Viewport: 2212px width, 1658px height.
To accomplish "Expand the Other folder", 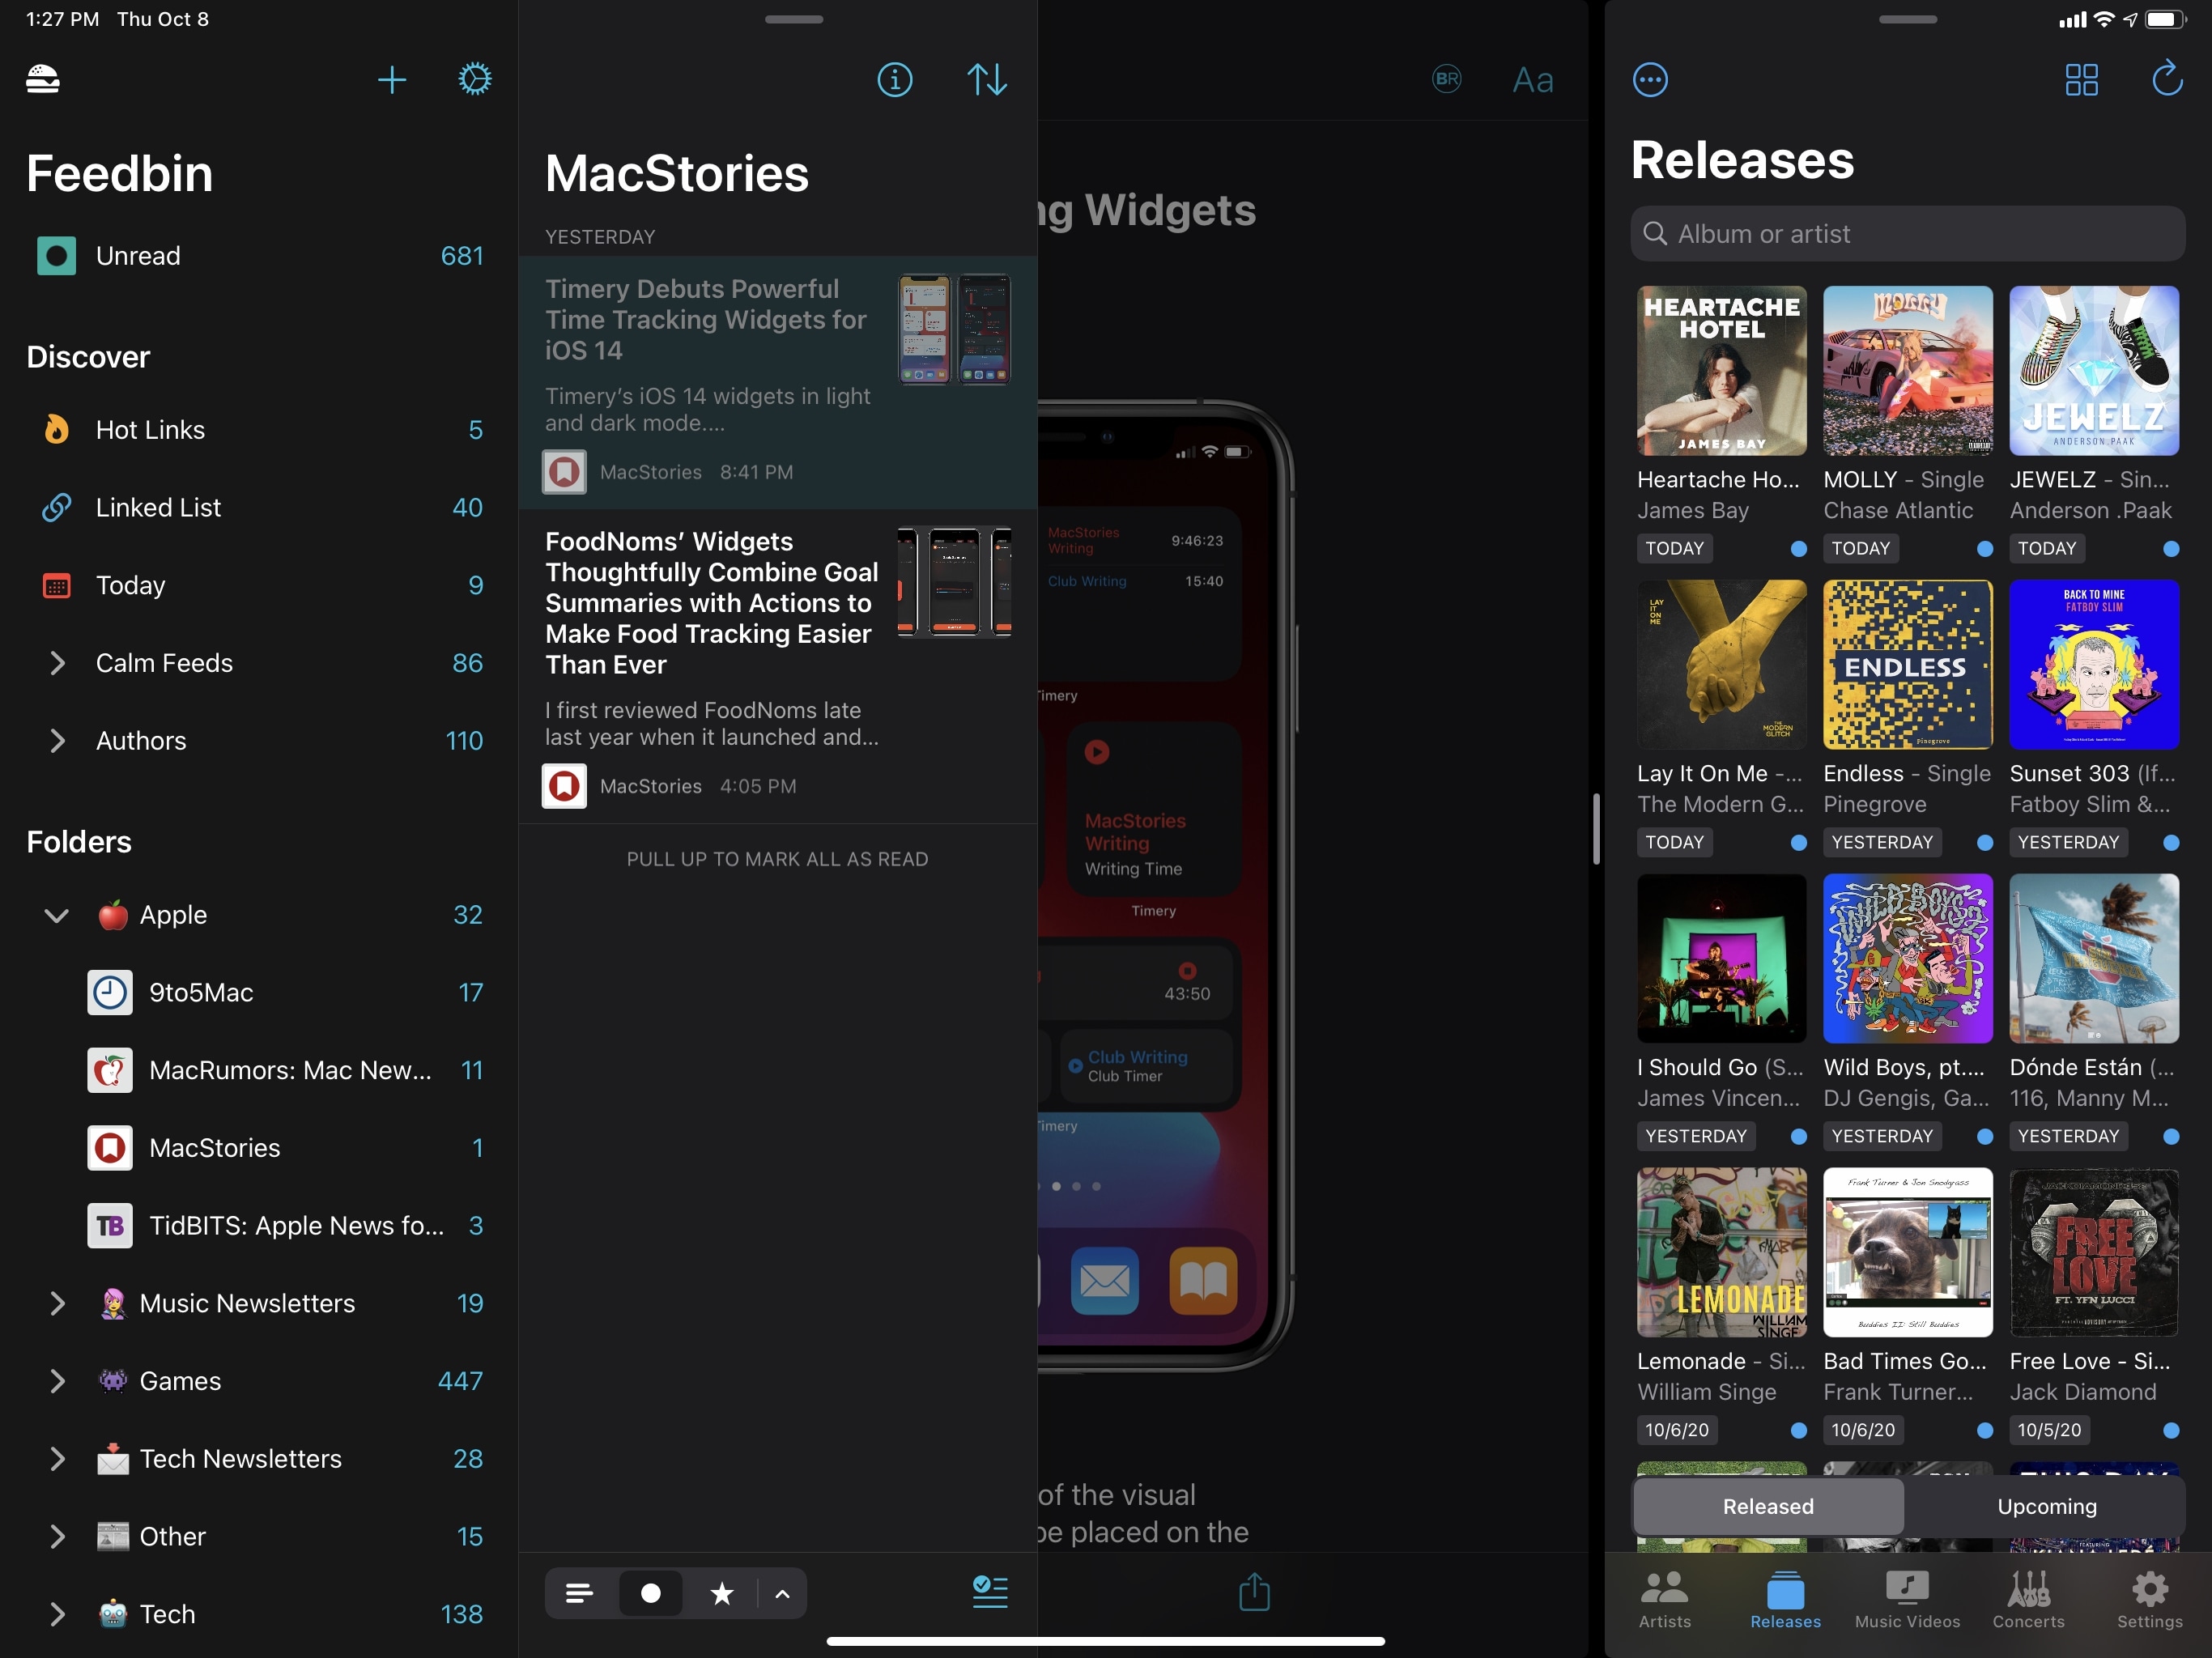I will point(57,1536).
